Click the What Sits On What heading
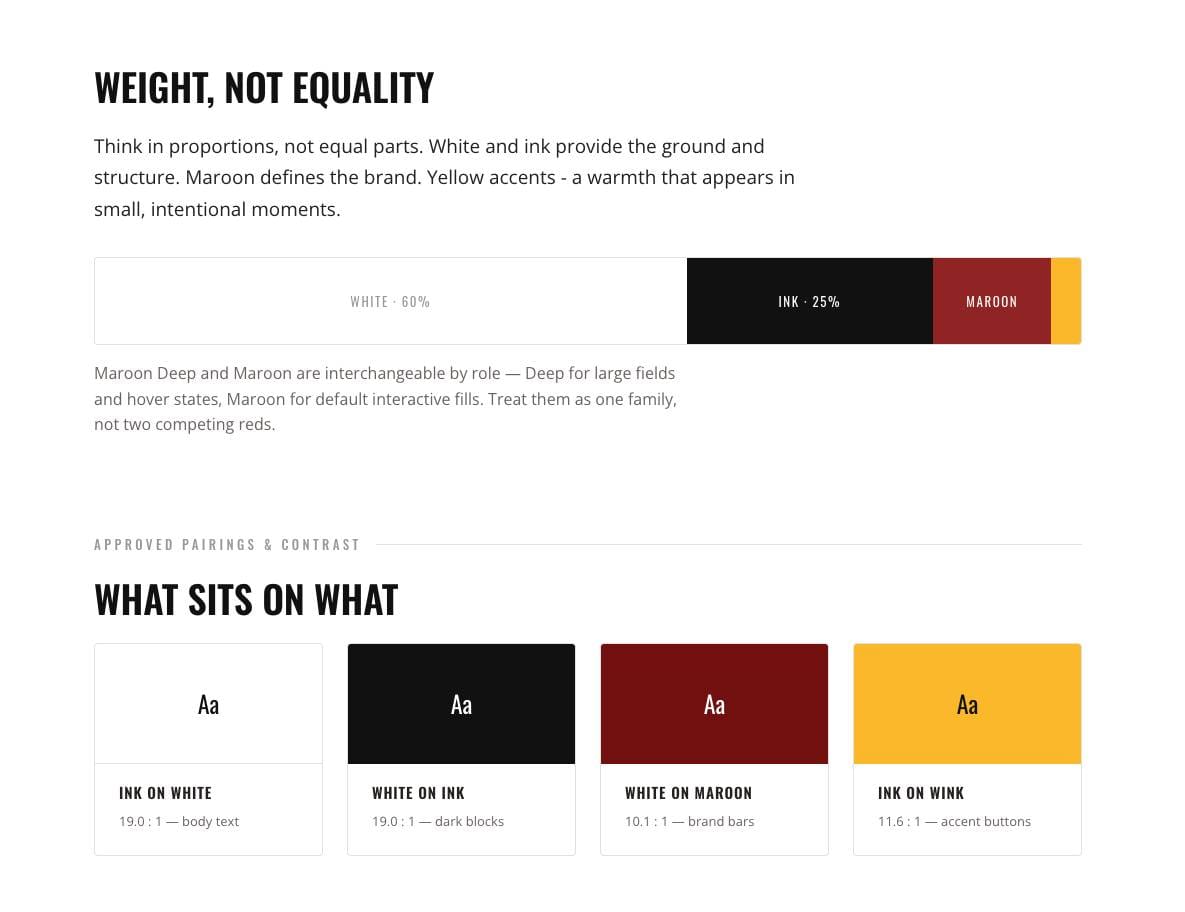The width and height of the screenshot is (1185, 912). 246,600
